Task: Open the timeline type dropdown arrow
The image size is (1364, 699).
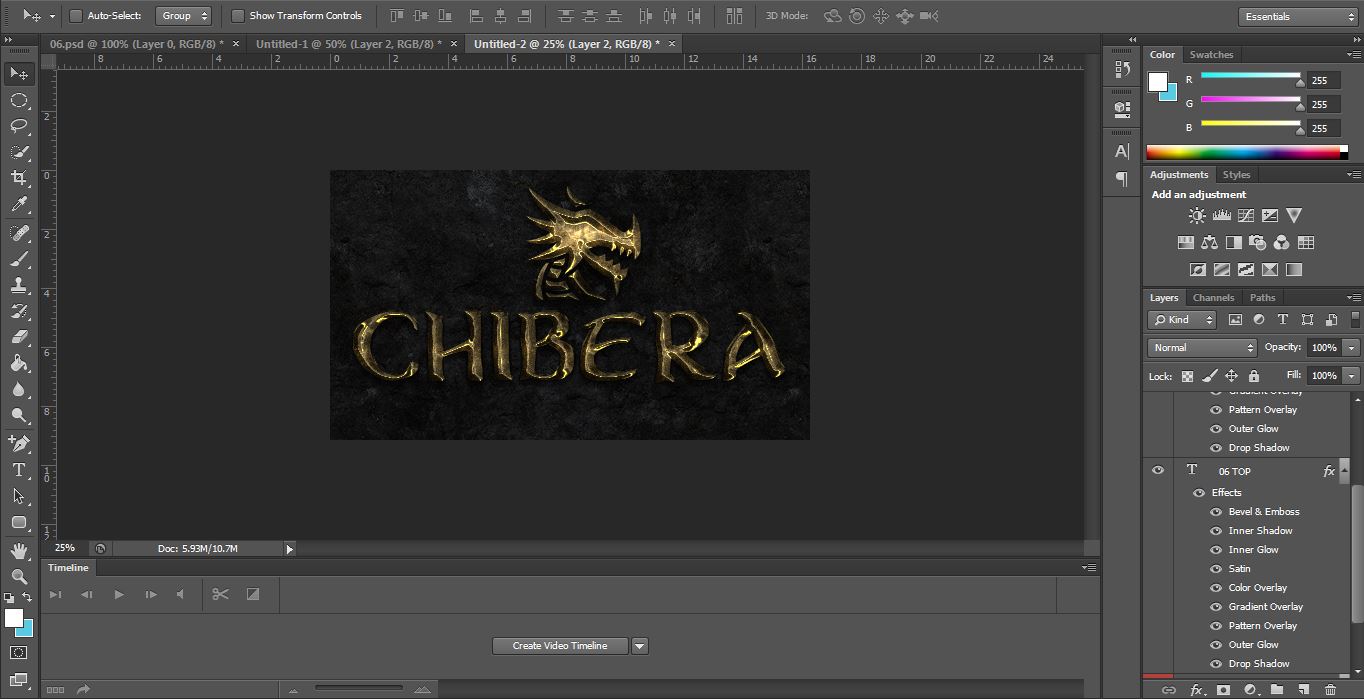Action: pos(640,646)
